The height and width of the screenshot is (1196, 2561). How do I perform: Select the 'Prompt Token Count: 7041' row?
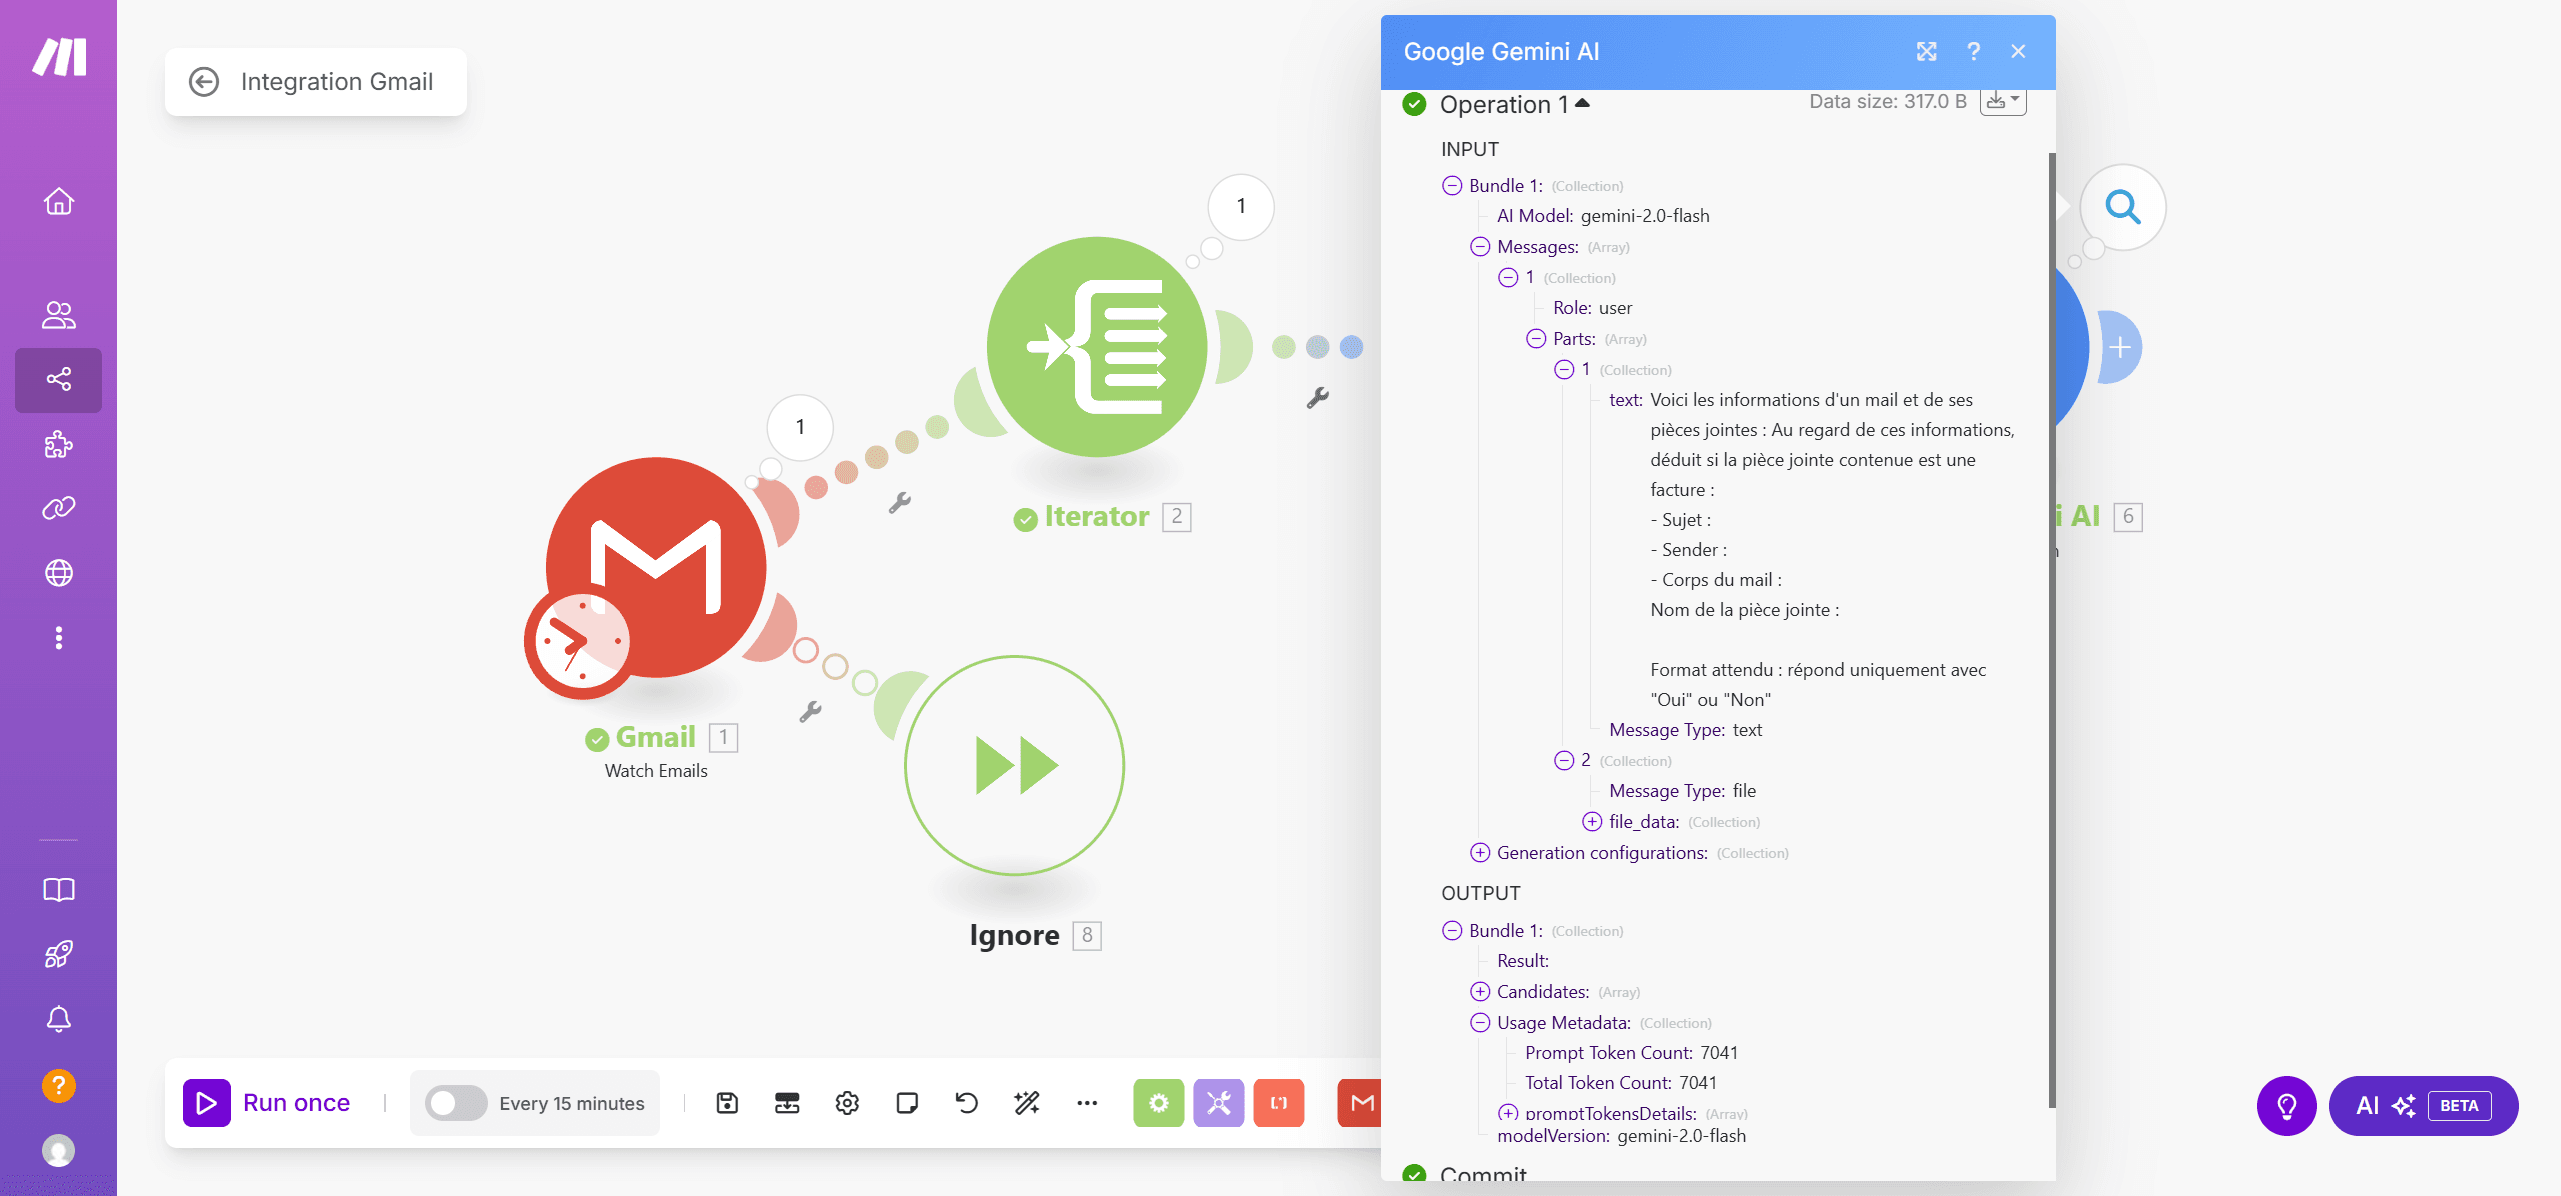[x=1632, y=1053]
